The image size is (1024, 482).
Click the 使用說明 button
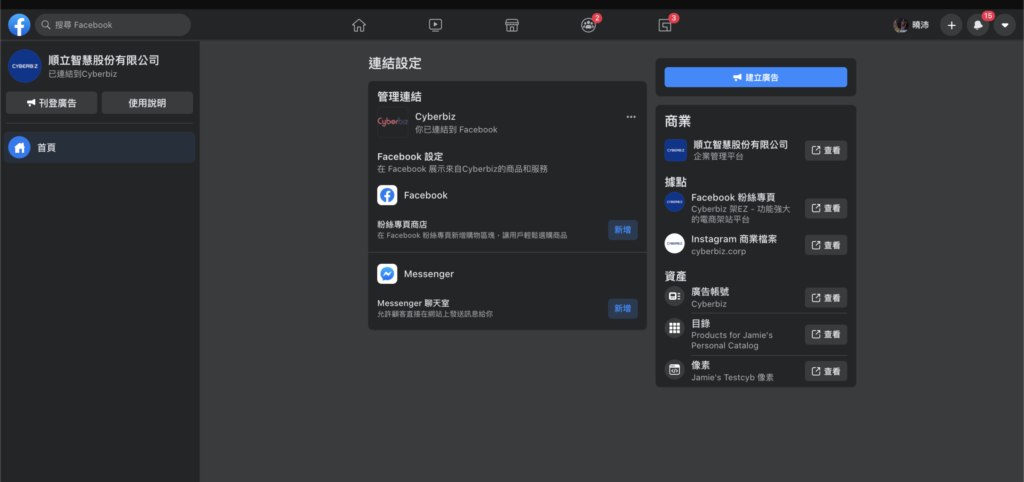pos(147,103)
